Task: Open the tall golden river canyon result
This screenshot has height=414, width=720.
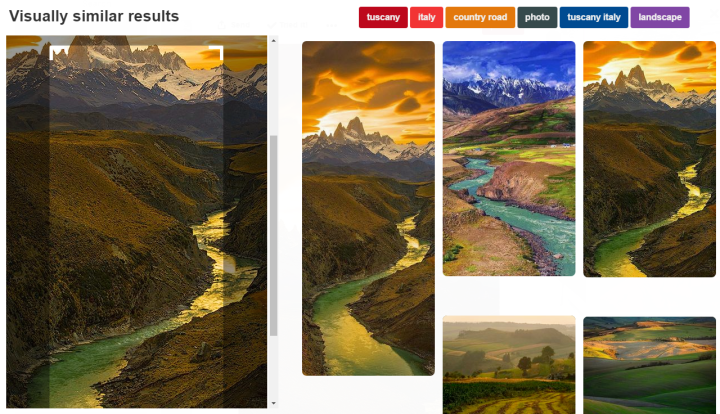Action: tap(368, 208)
